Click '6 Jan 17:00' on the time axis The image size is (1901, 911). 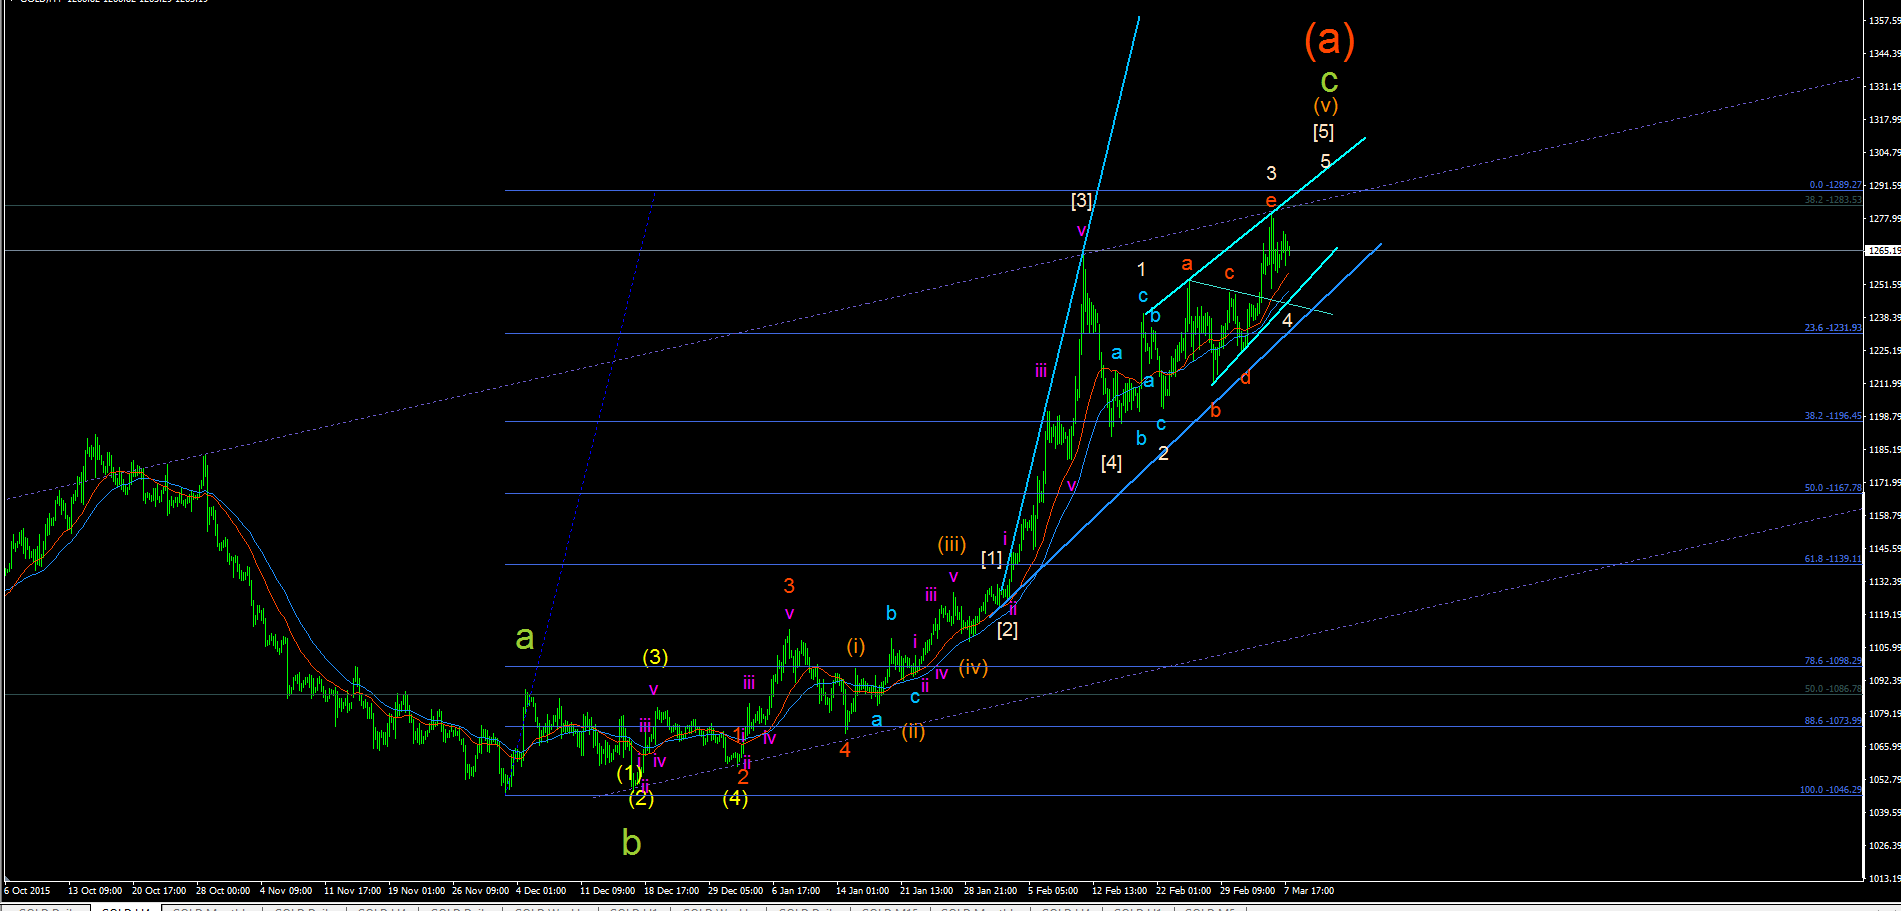(x=796, y=890)
